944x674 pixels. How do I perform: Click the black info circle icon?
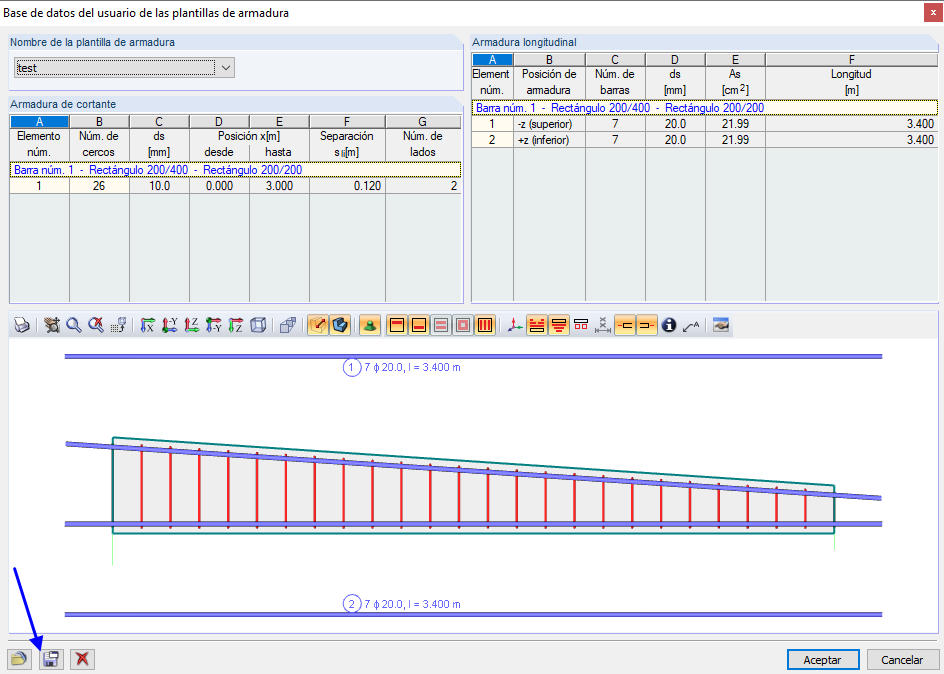669,326
